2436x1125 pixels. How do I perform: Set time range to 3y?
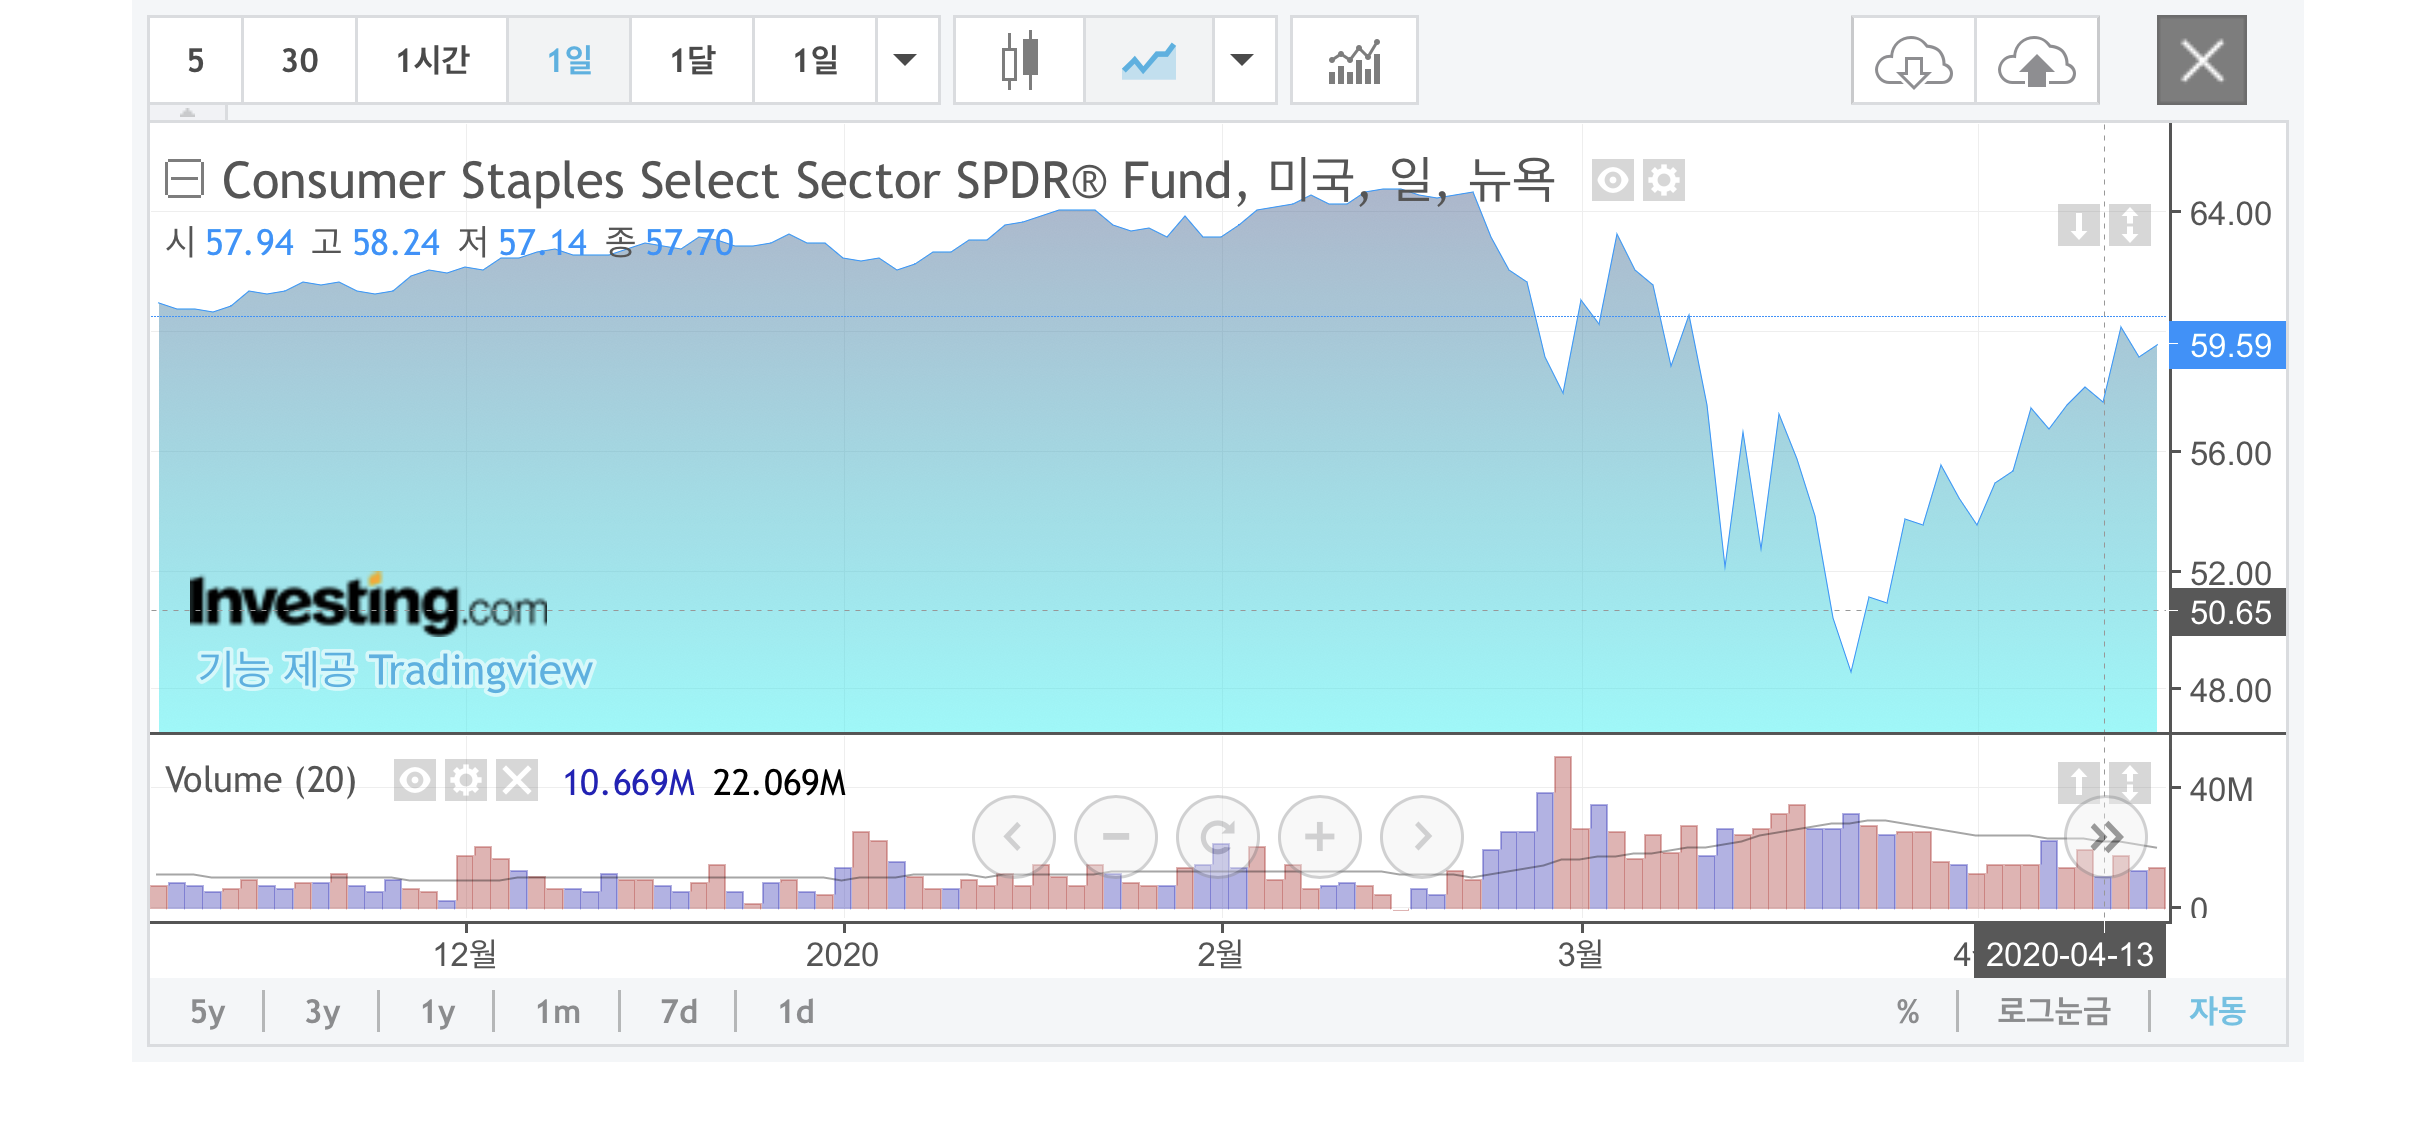[x=322, y=1012]
